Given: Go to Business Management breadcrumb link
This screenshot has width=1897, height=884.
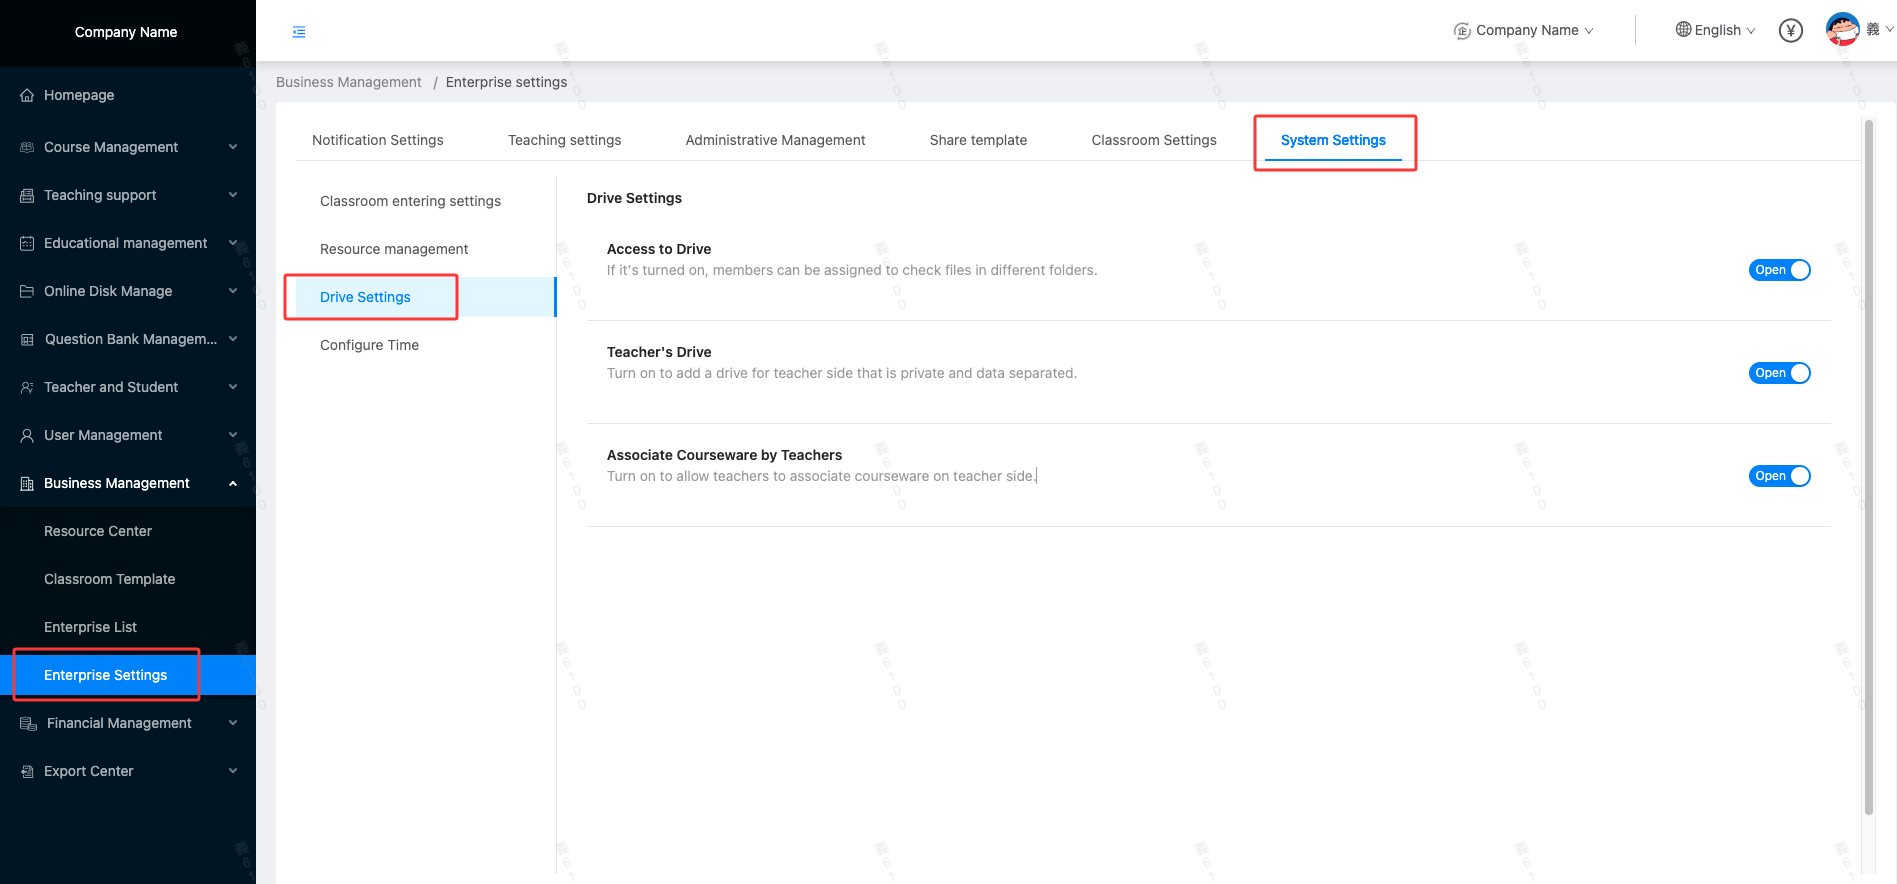Looking at the screenshot, I should pyautogui.click(x=348, y=82).
